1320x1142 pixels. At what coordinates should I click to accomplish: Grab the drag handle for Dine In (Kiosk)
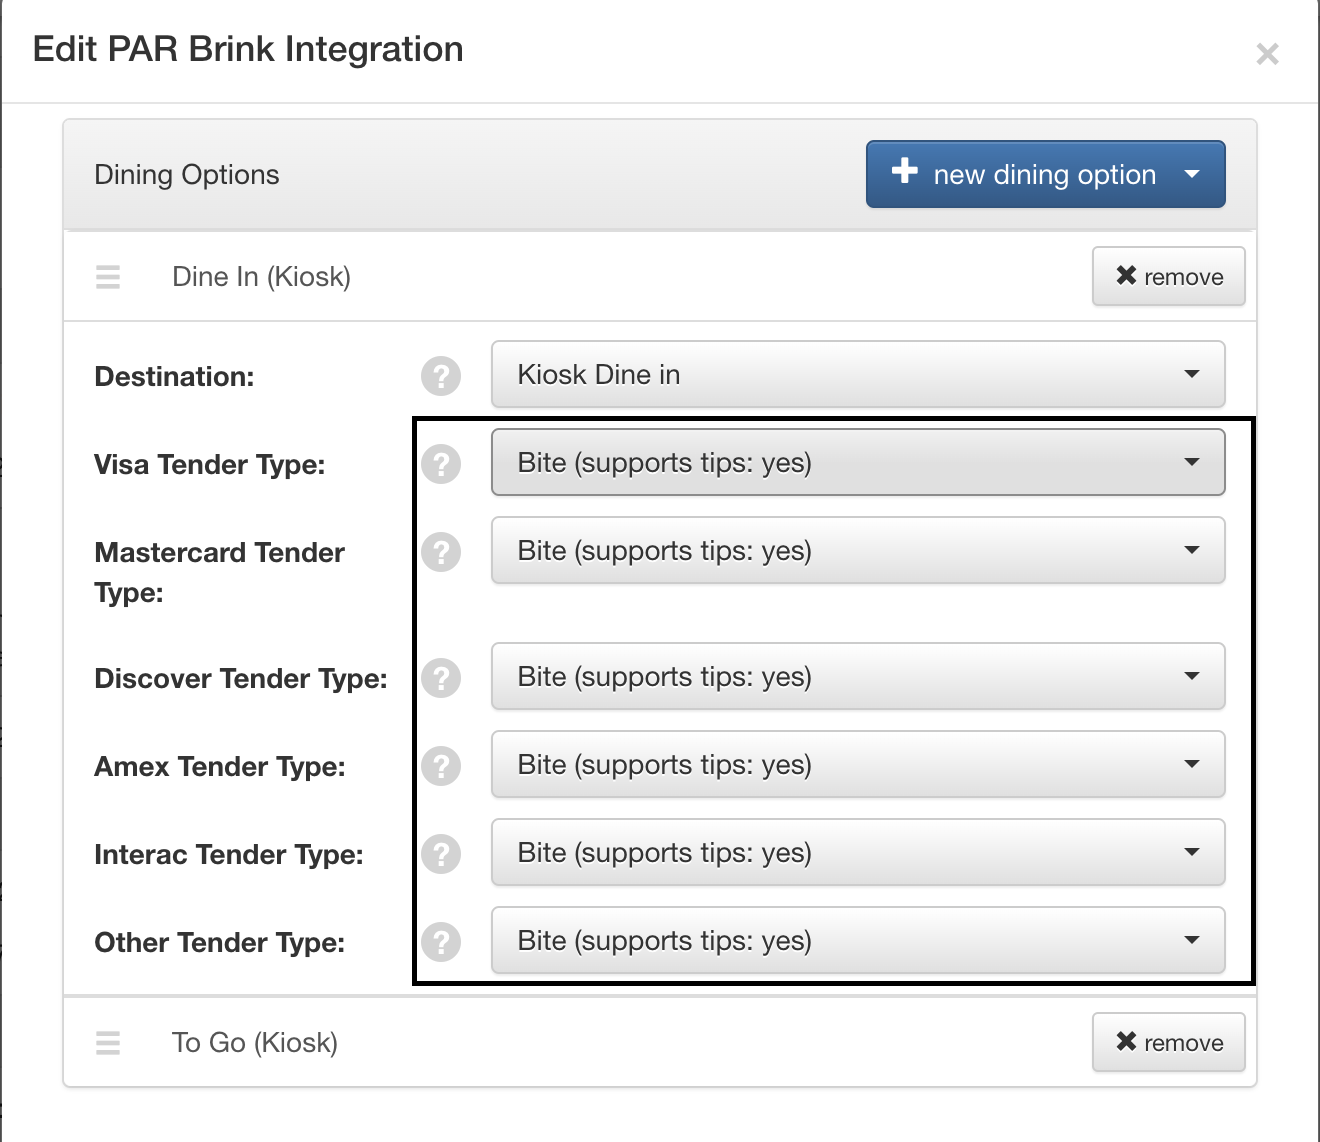(x=108, y=277)
